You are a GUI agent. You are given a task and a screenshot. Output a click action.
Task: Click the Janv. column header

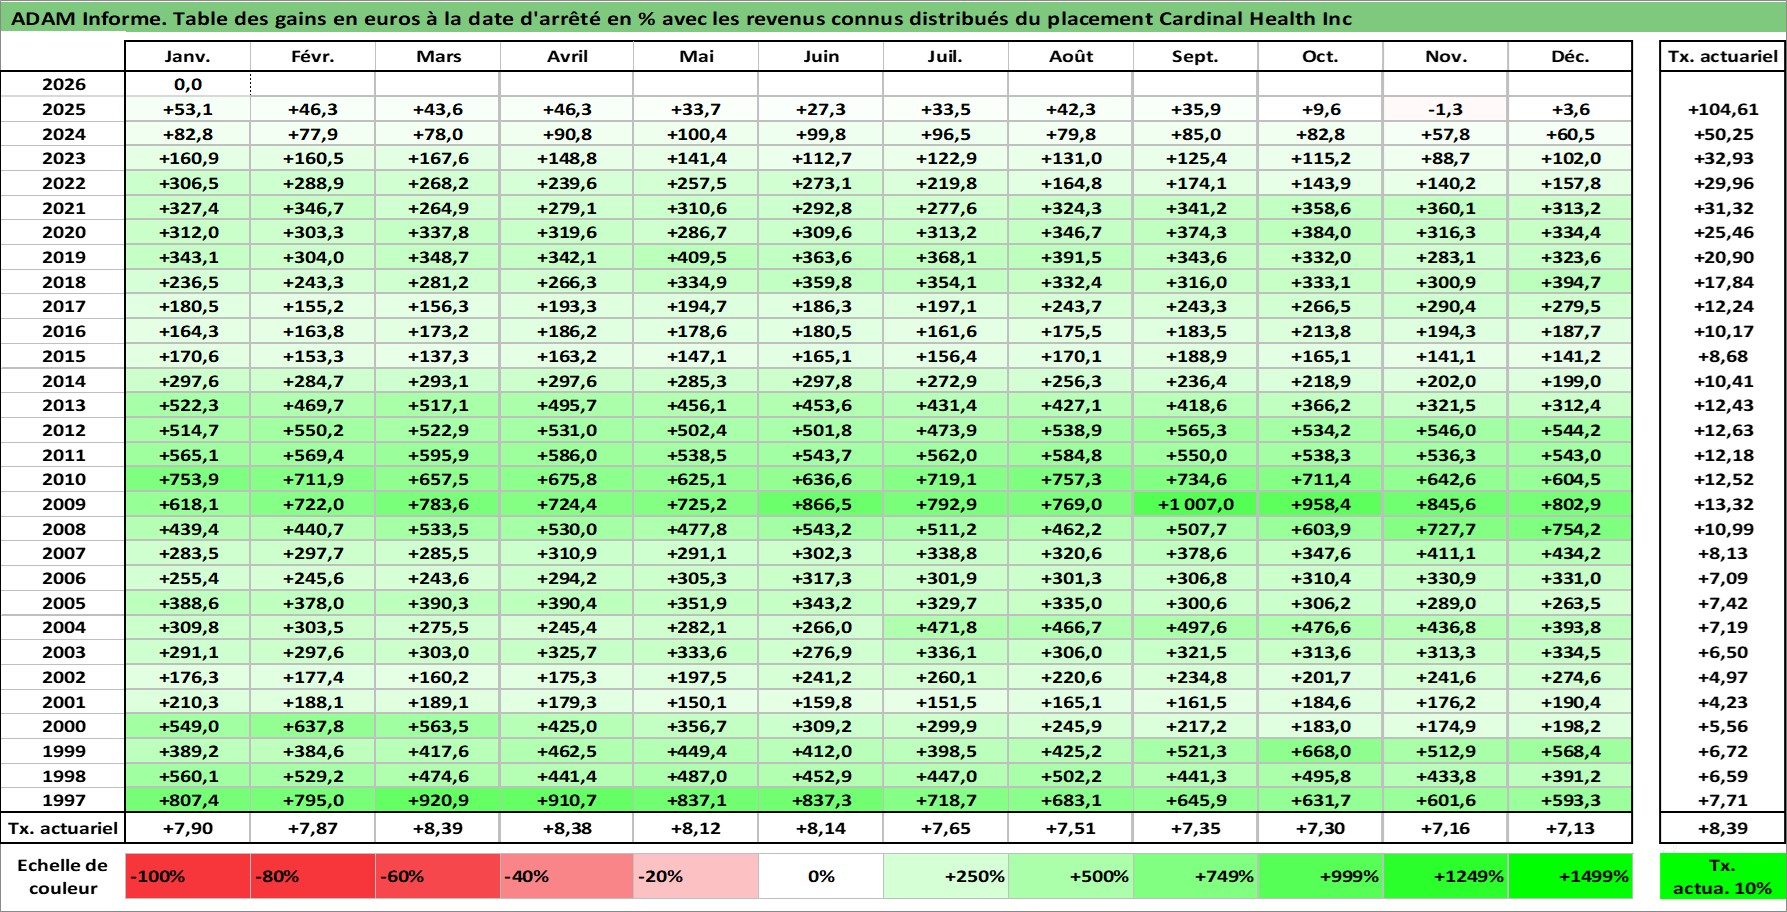pyautogui.click(x=188, y=57)
